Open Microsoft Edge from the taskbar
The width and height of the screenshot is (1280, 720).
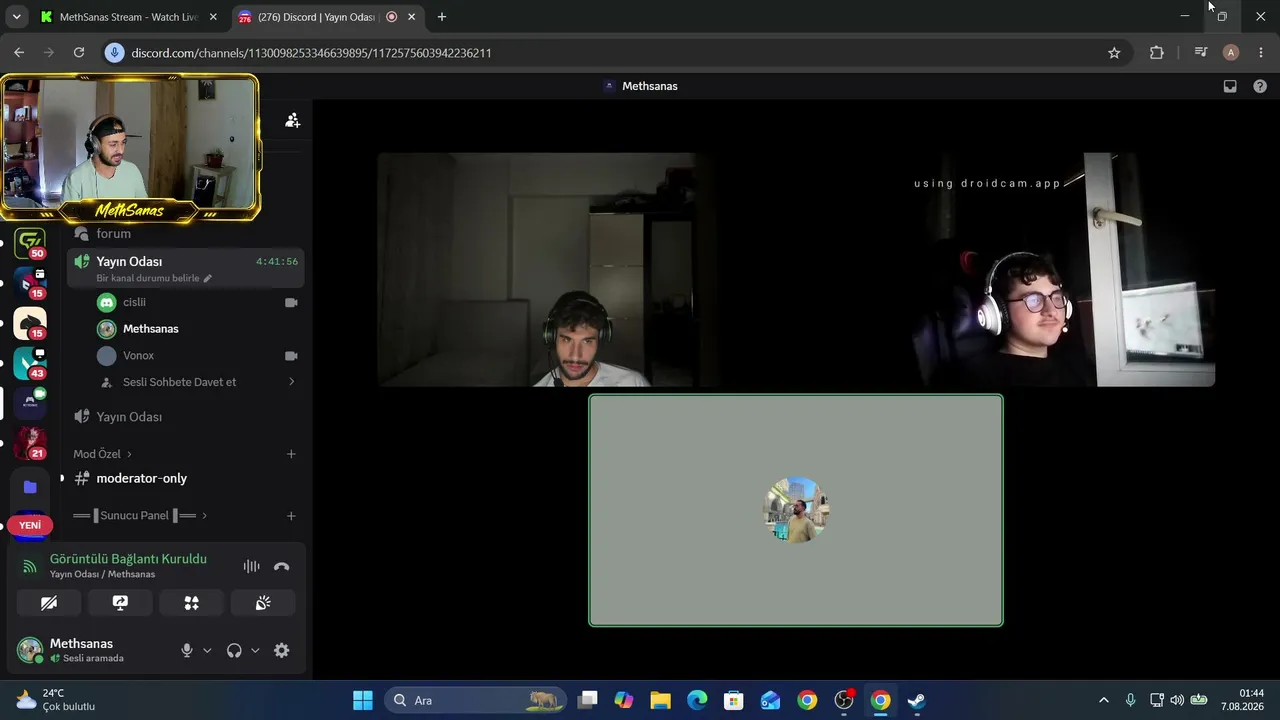[697, 700]
